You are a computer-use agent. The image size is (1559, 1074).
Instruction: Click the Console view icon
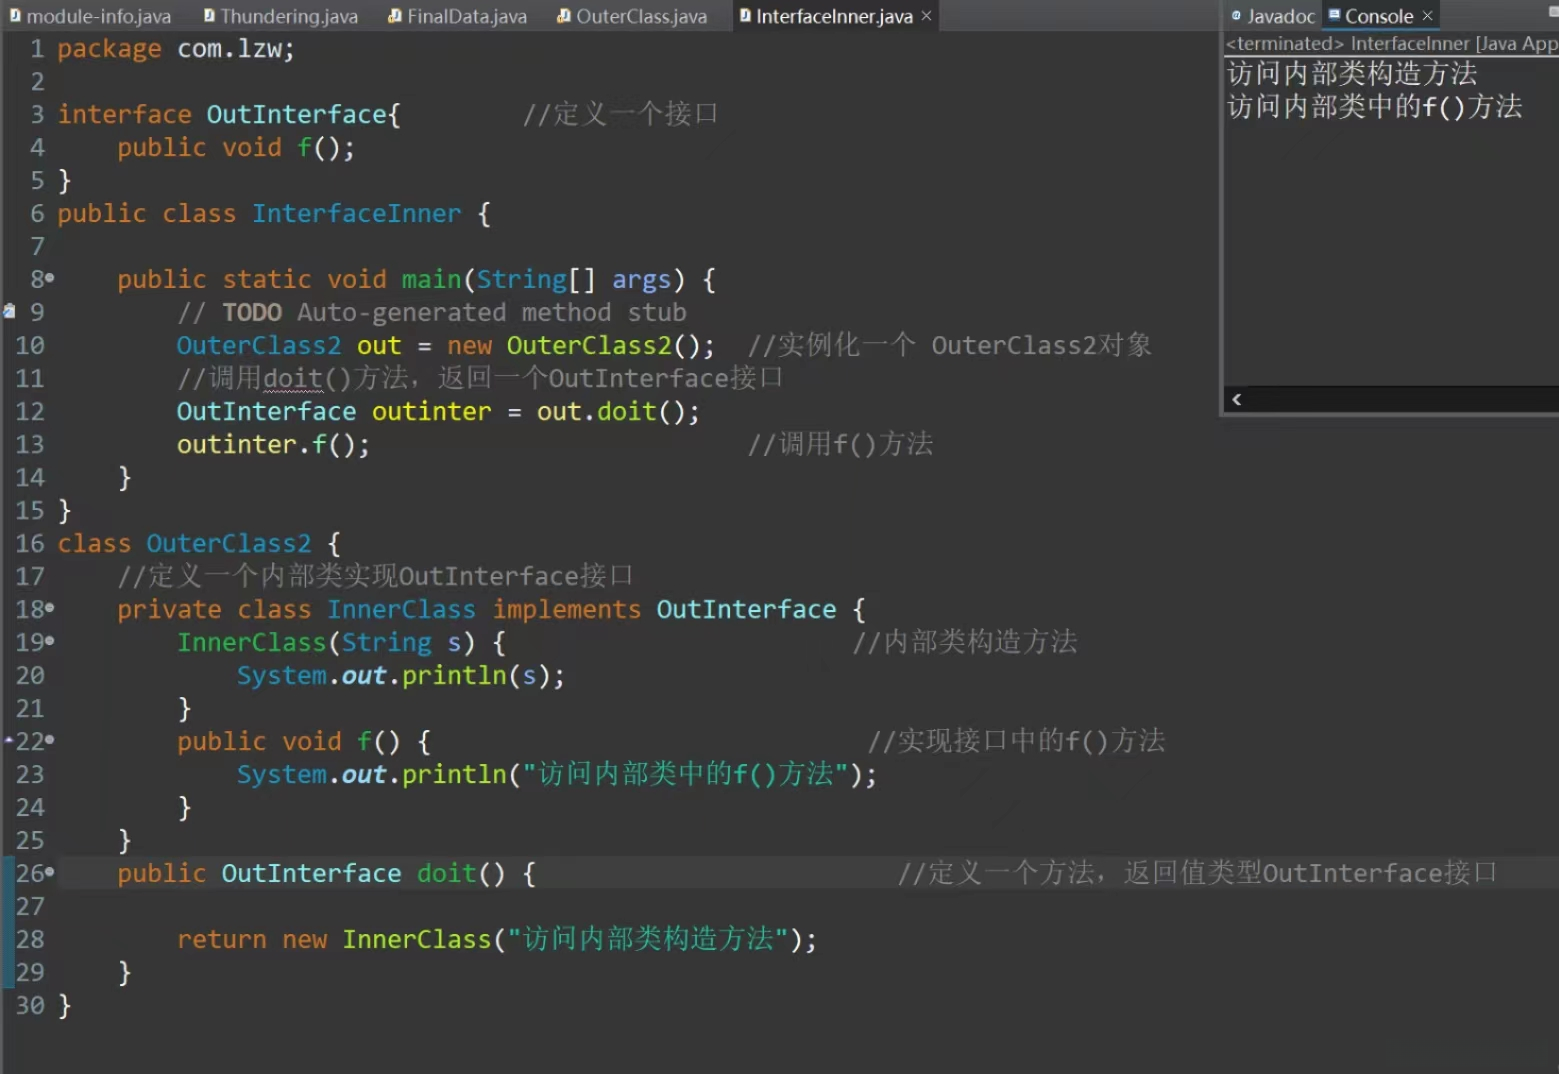pos(1334,15)
